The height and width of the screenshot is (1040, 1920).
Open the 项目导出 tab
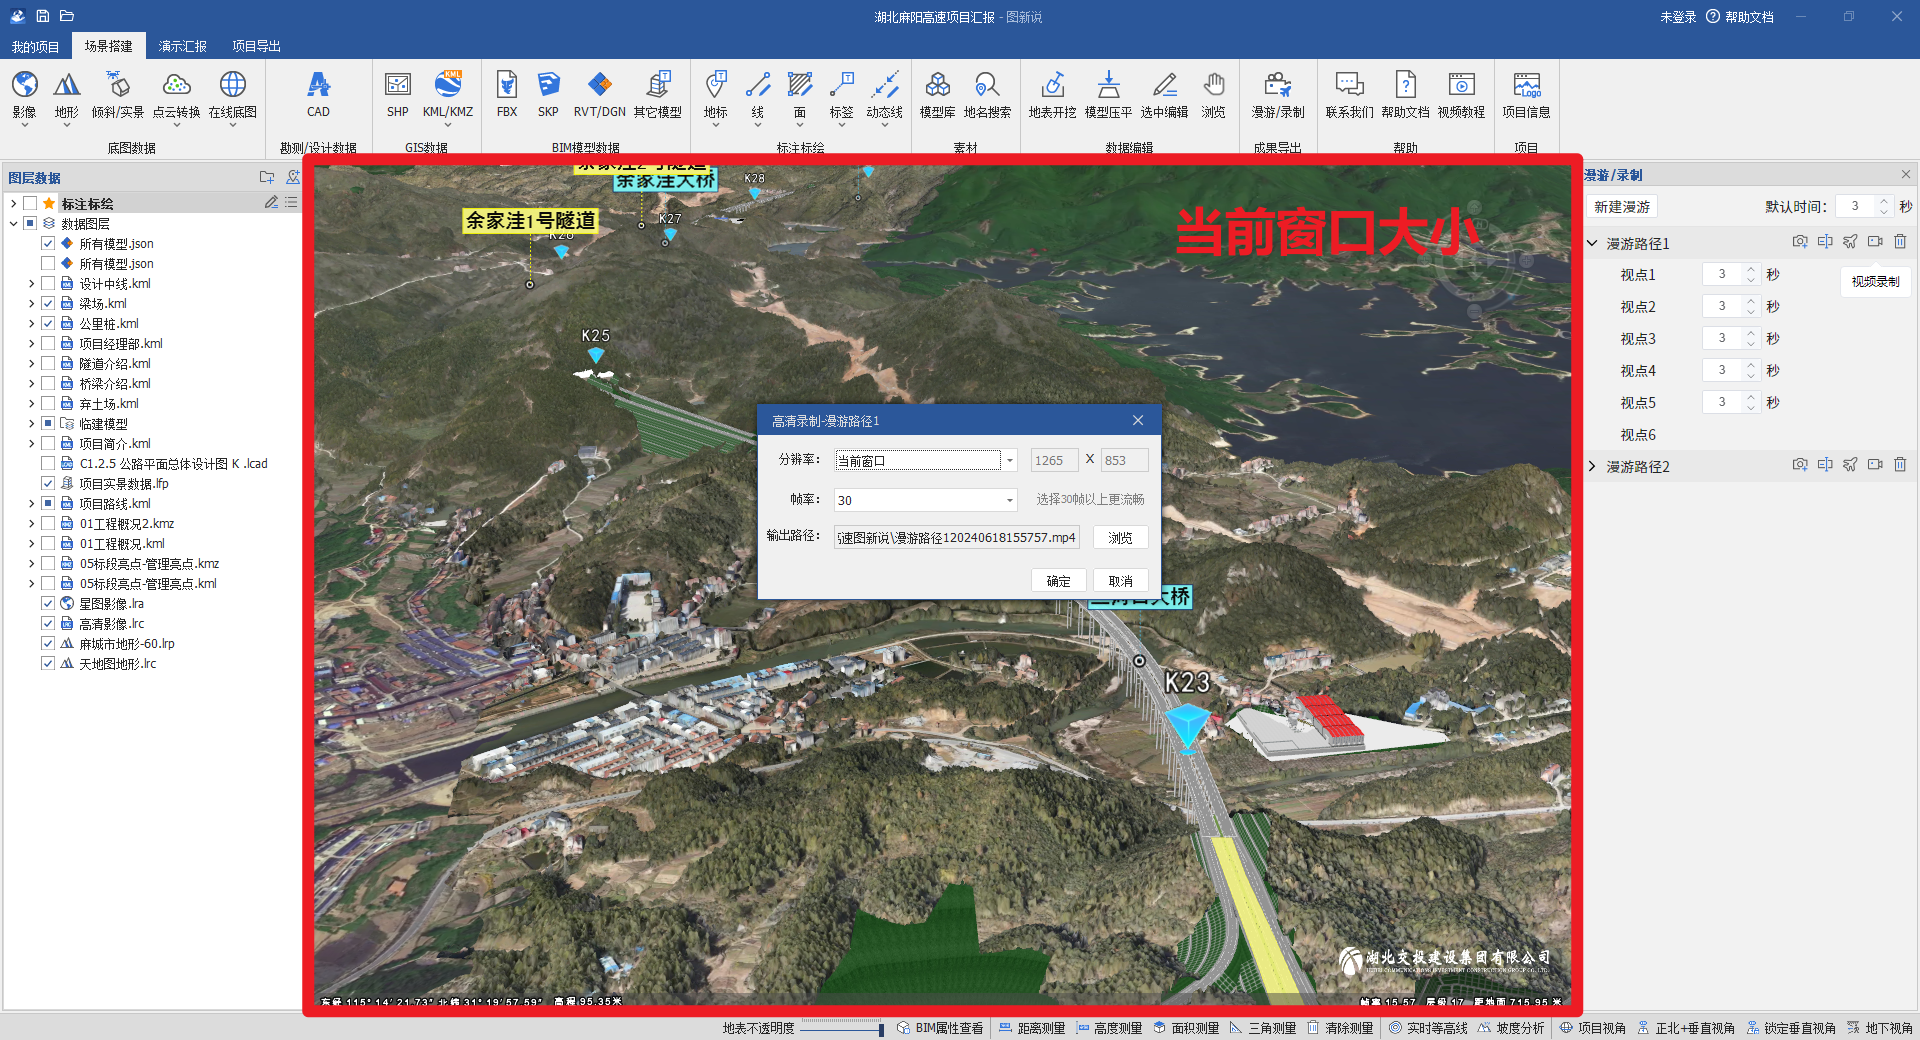point(256,46)
